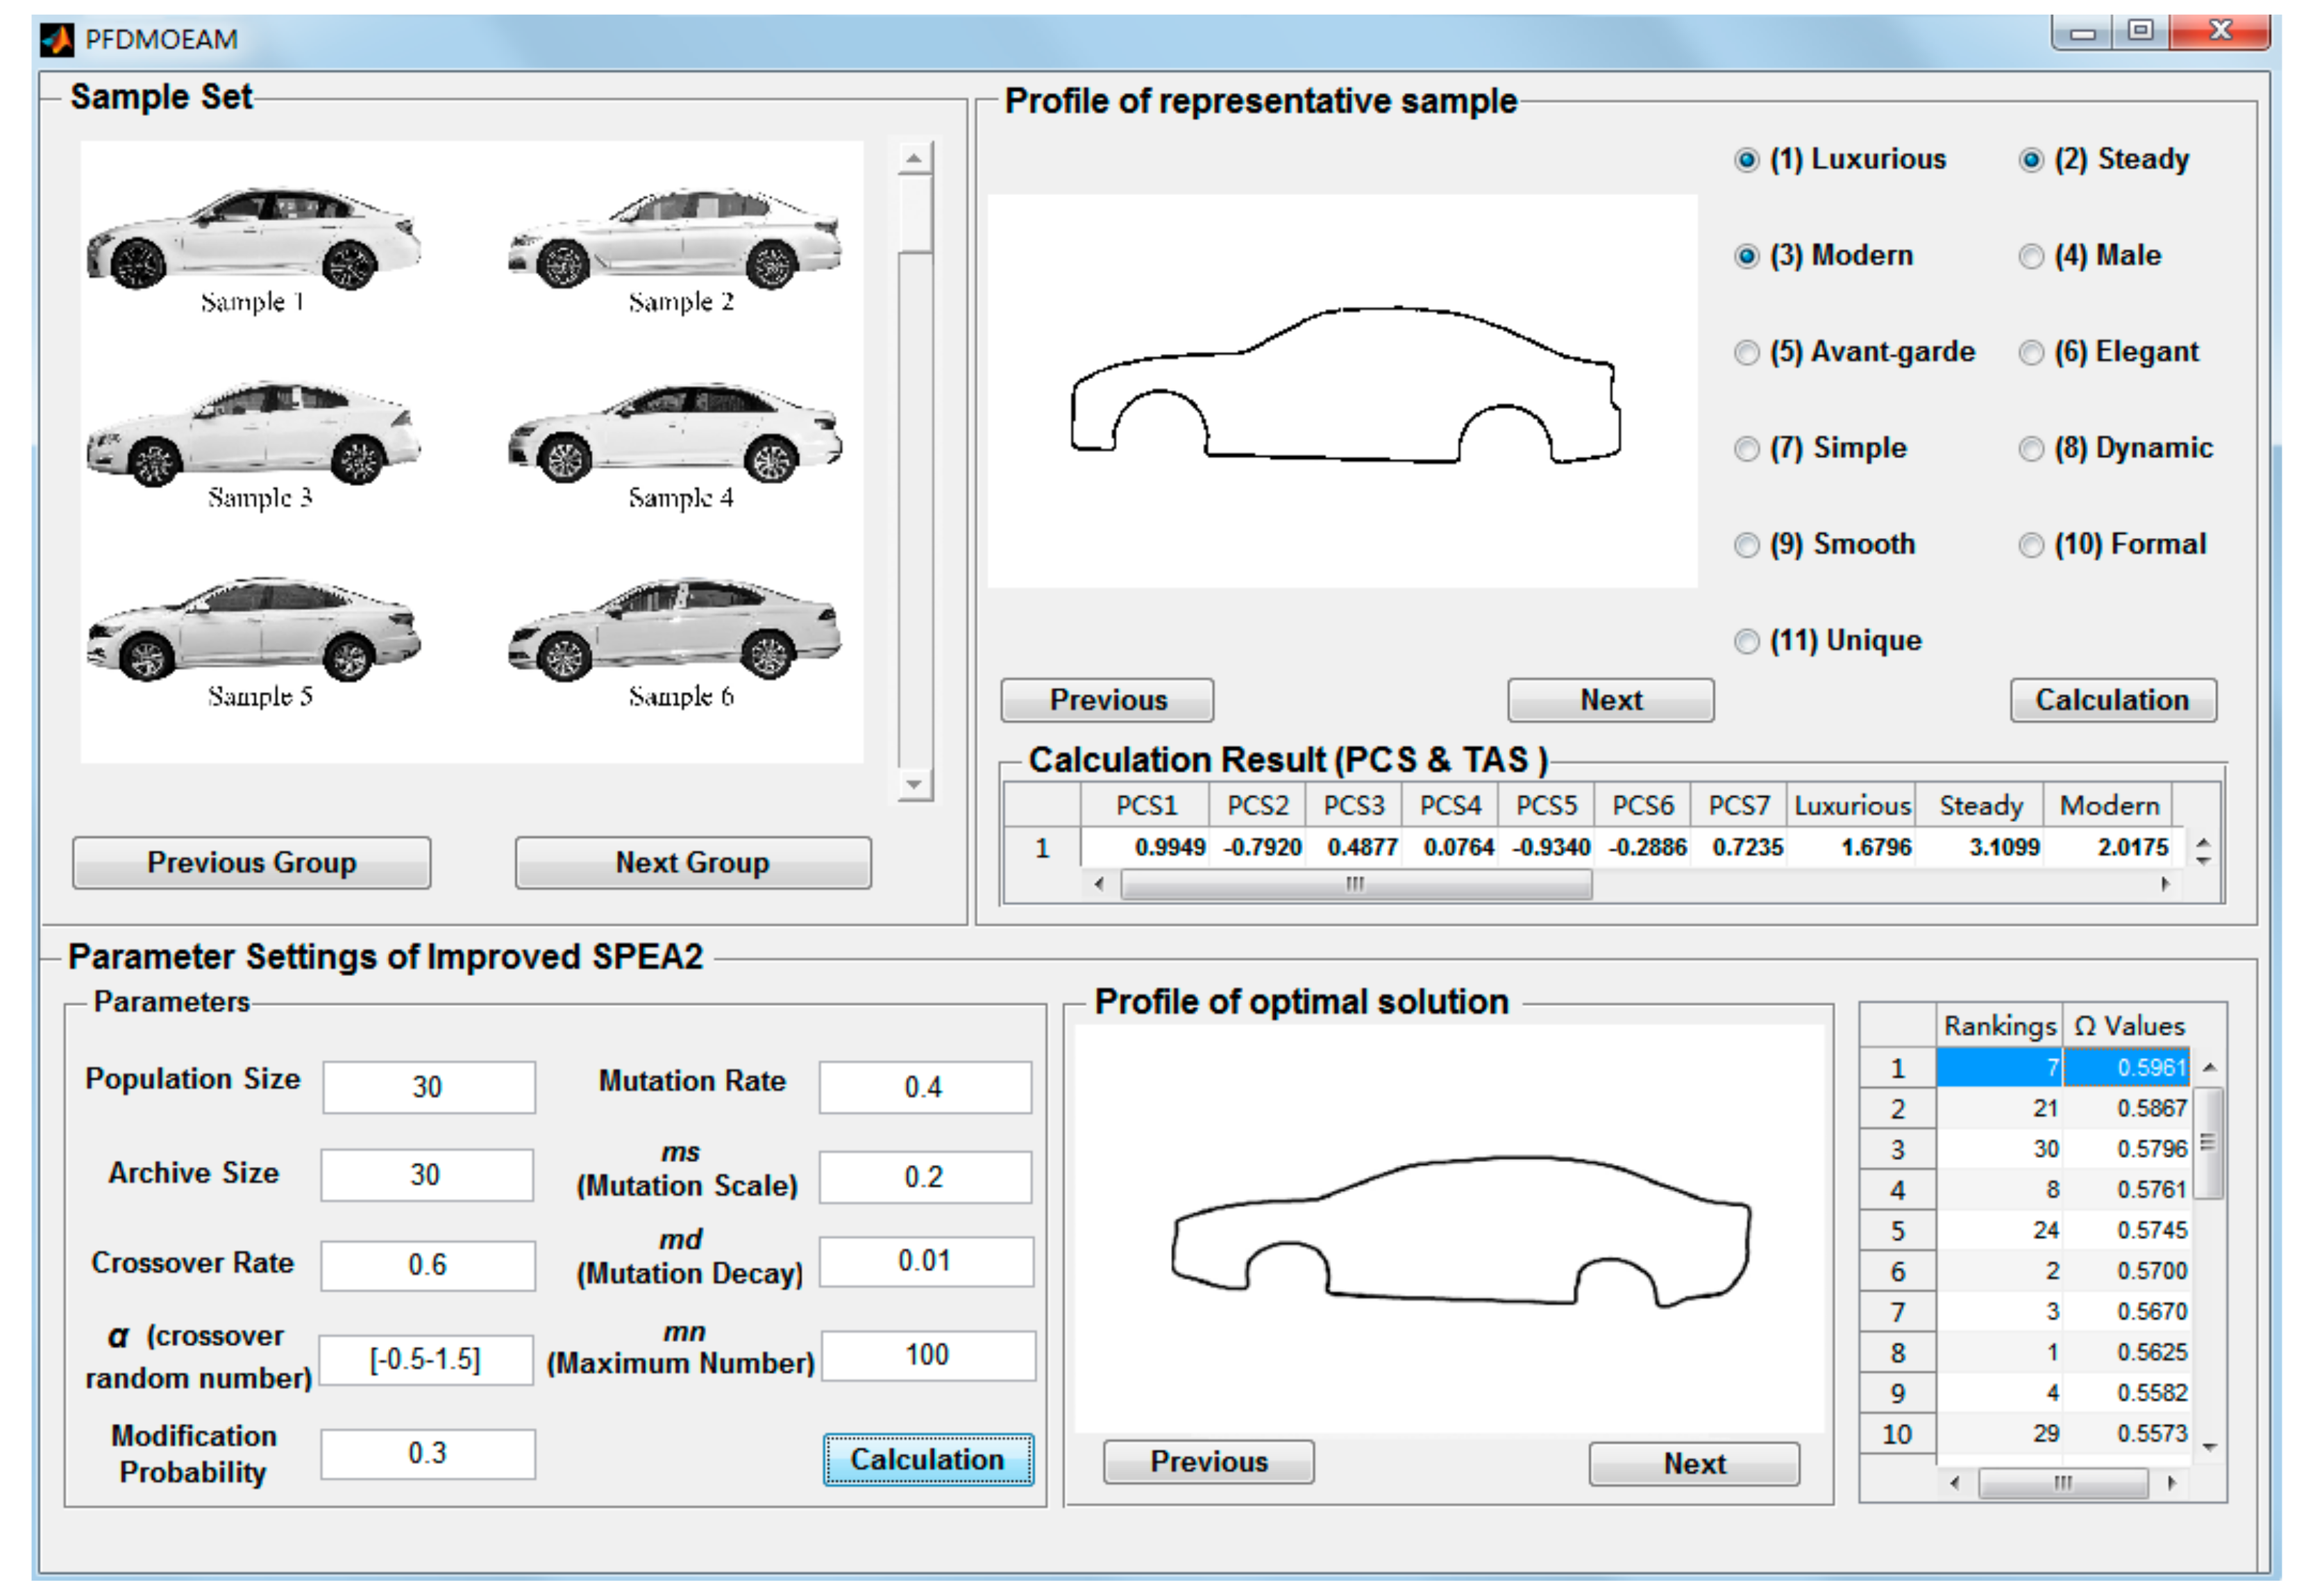Go to the Previous representative sample profile
The width and height of the screenshot is (2315, 1596).
1107,700
